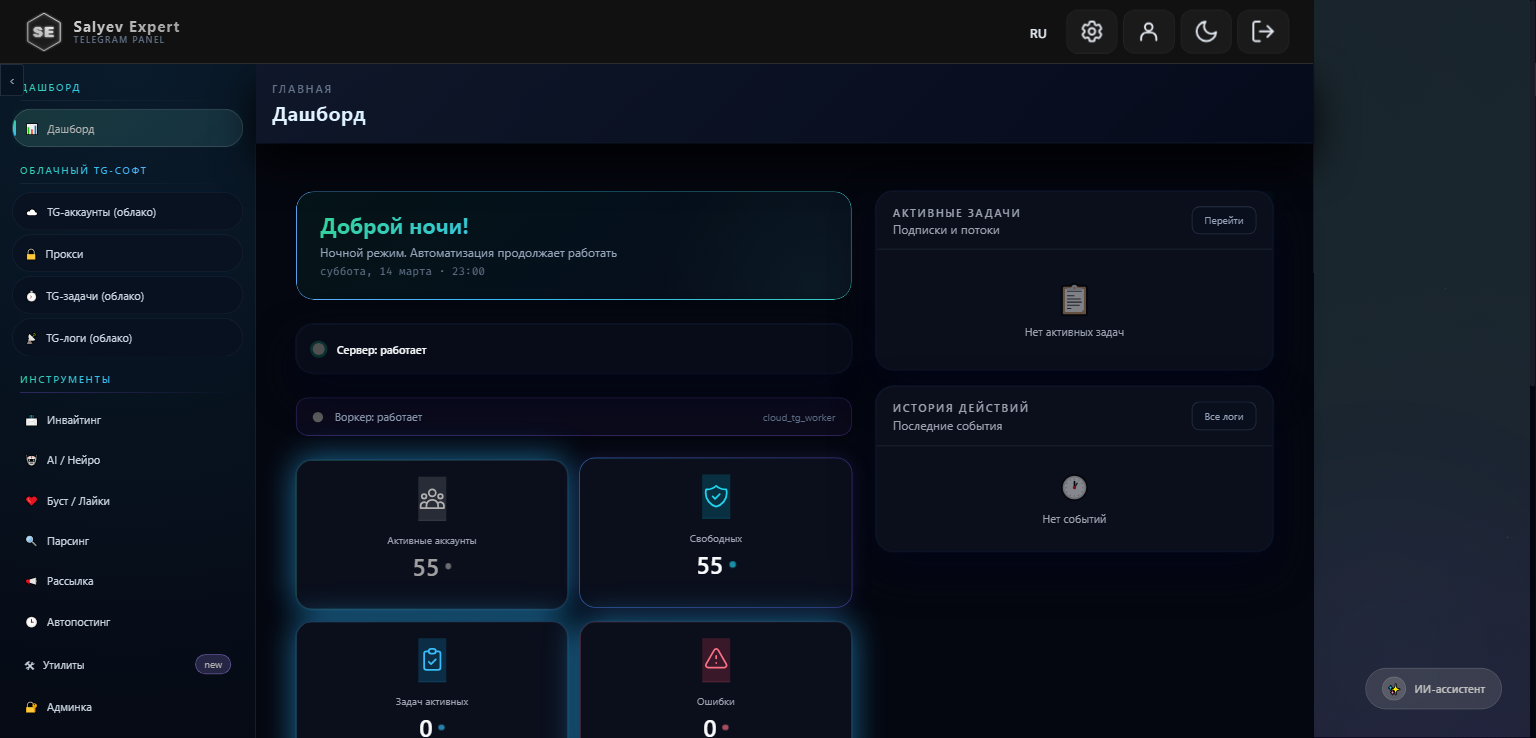Toggle dark mode with the moon icon
Viewport: 1536px width, 738px height.
1206,32
